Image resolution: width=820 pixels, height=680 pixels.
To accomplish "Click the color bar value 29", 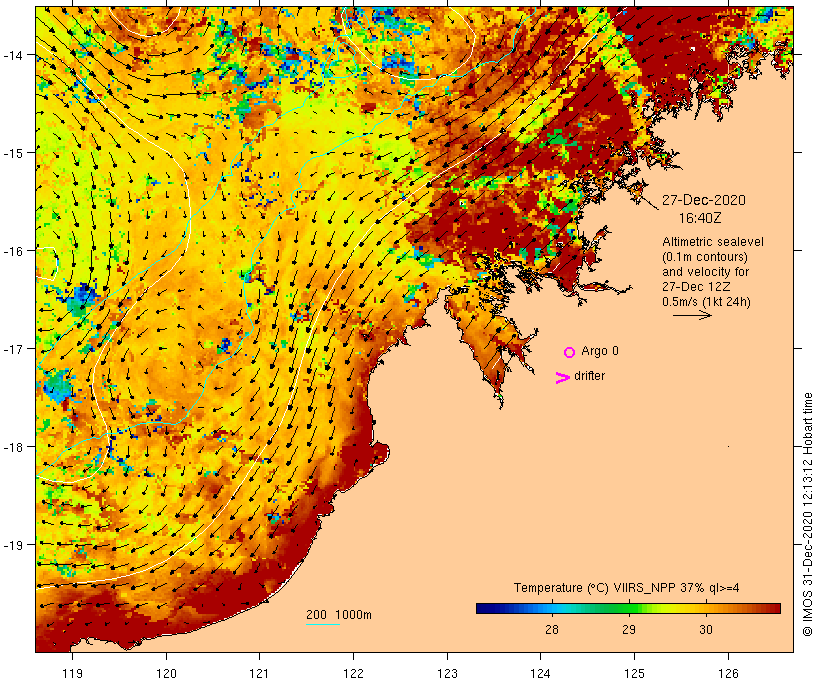I will coord(629,629).
